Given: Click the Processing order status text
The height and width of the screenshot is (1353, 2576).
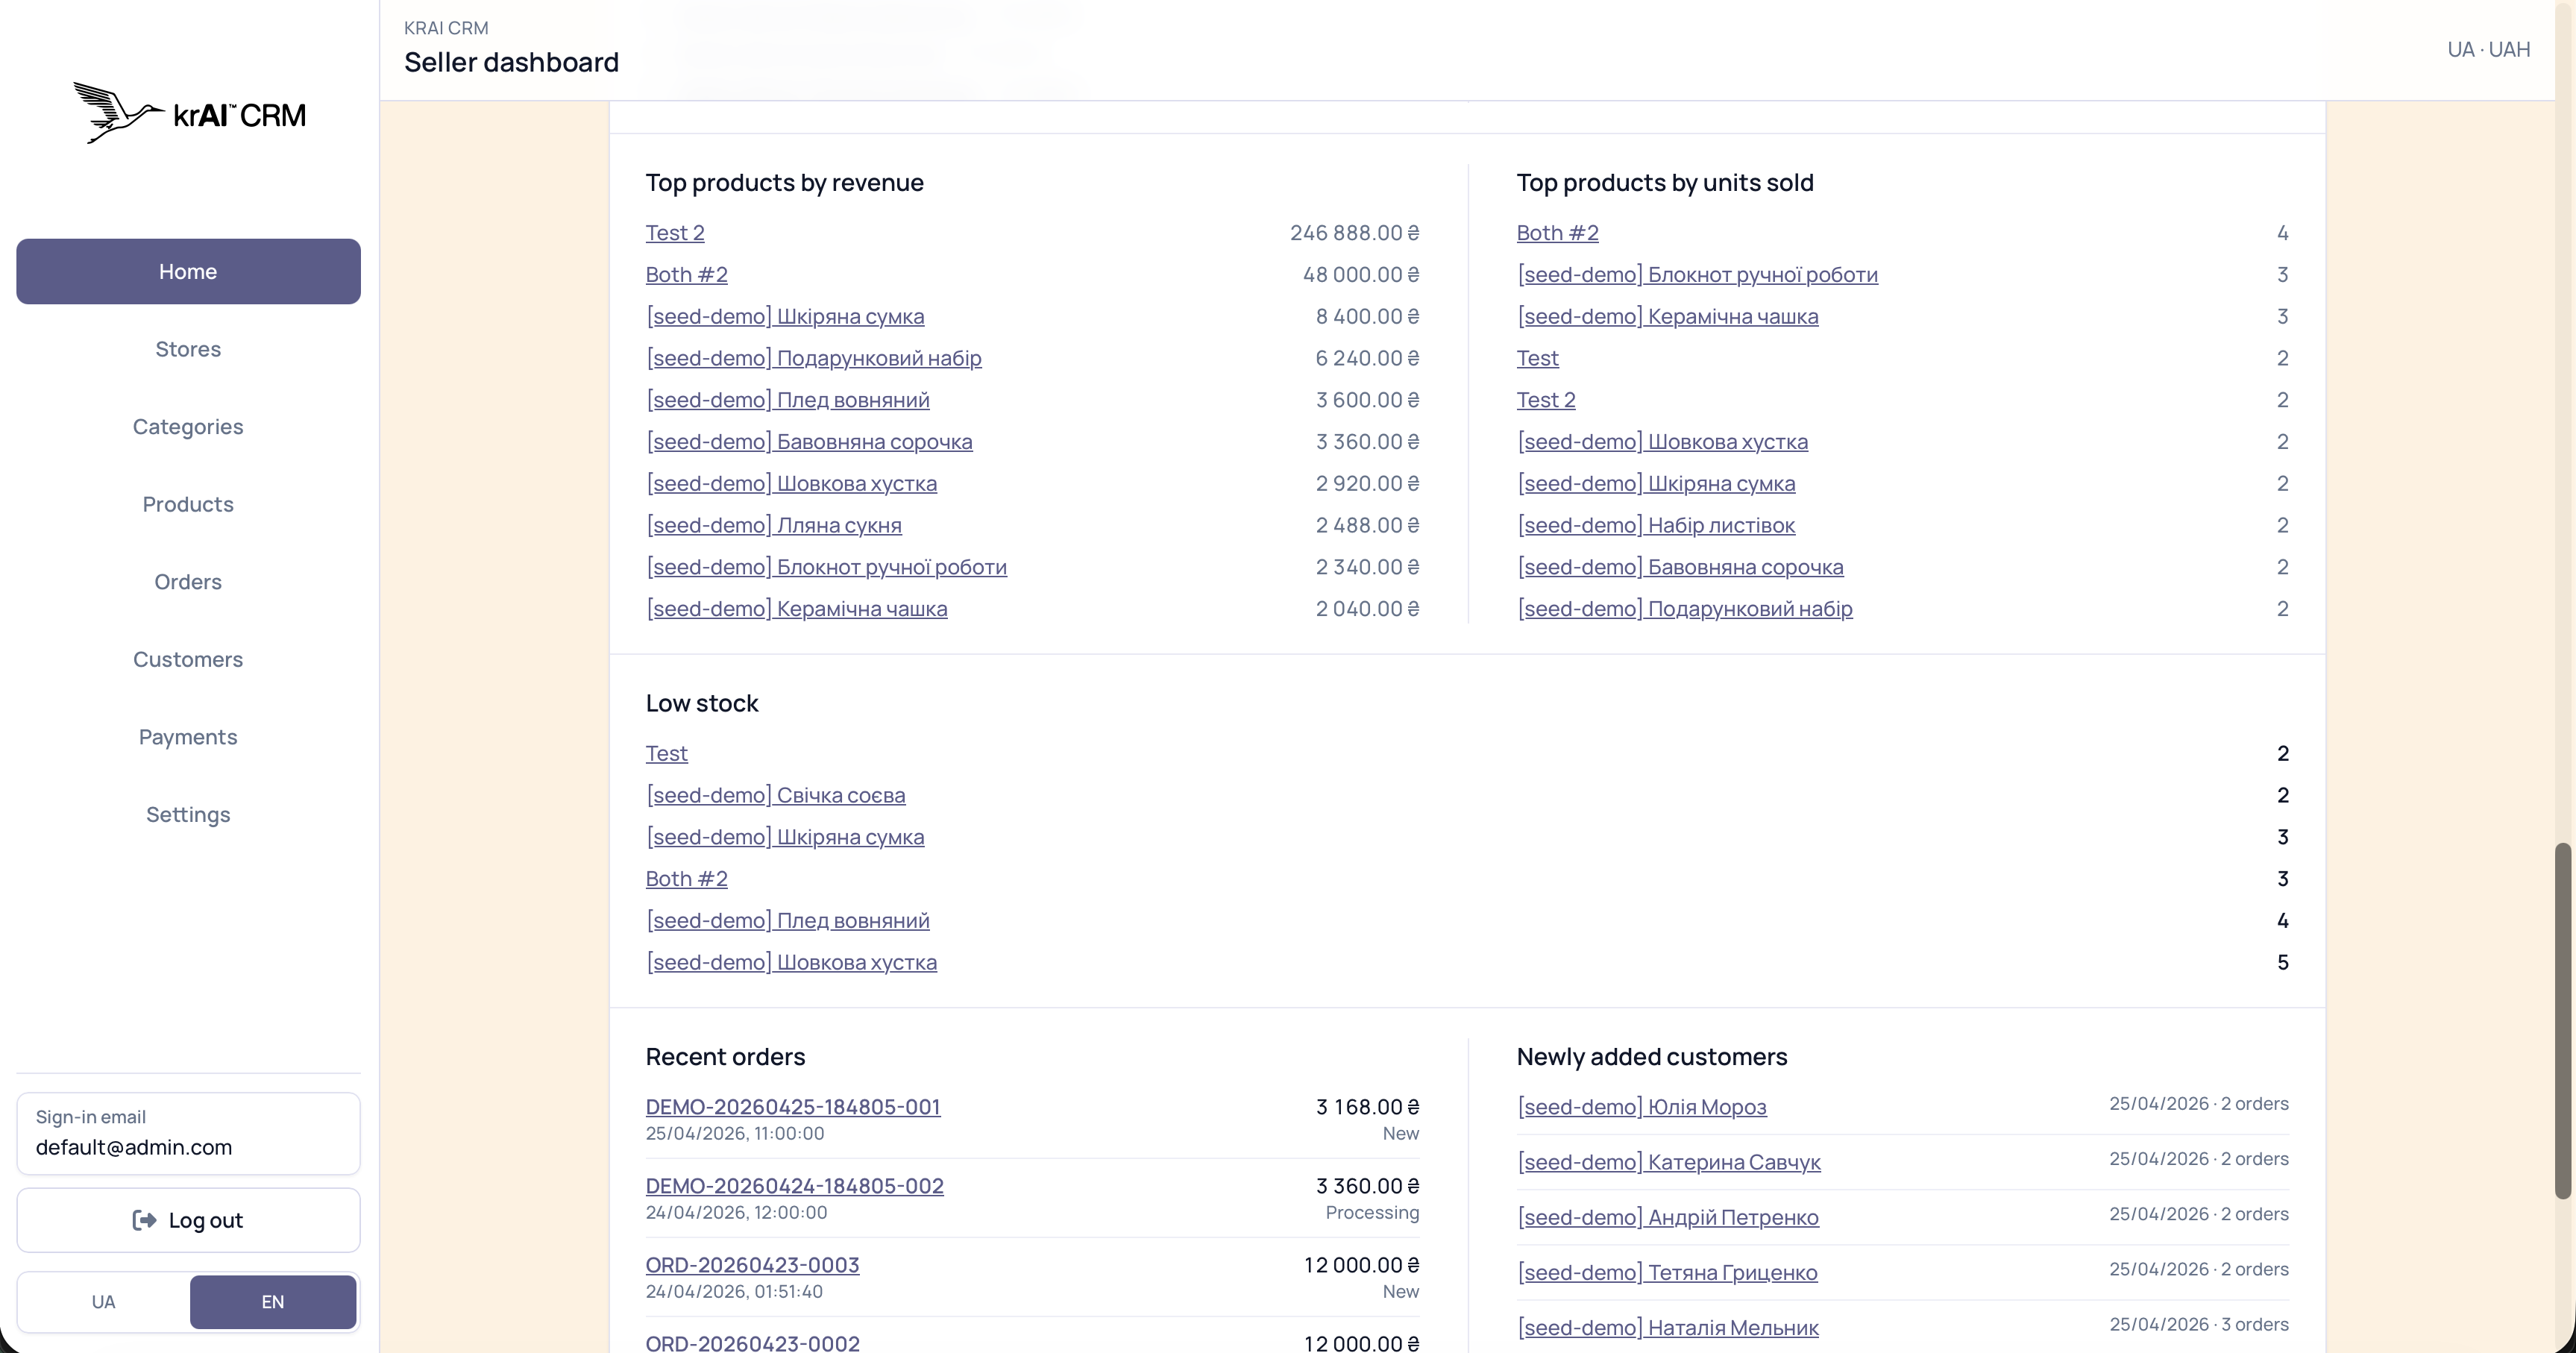Looking at the screenshot, I should click(x=1372, y=1212).
